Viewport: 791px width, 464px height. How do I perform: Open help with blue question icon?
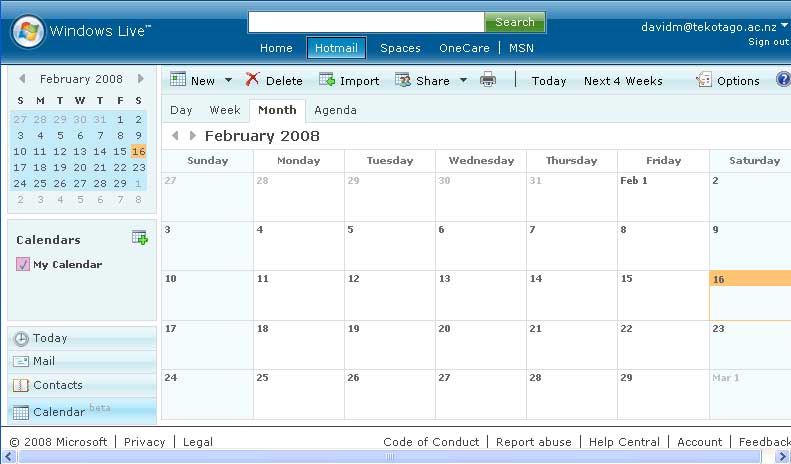tap(783, 79)
